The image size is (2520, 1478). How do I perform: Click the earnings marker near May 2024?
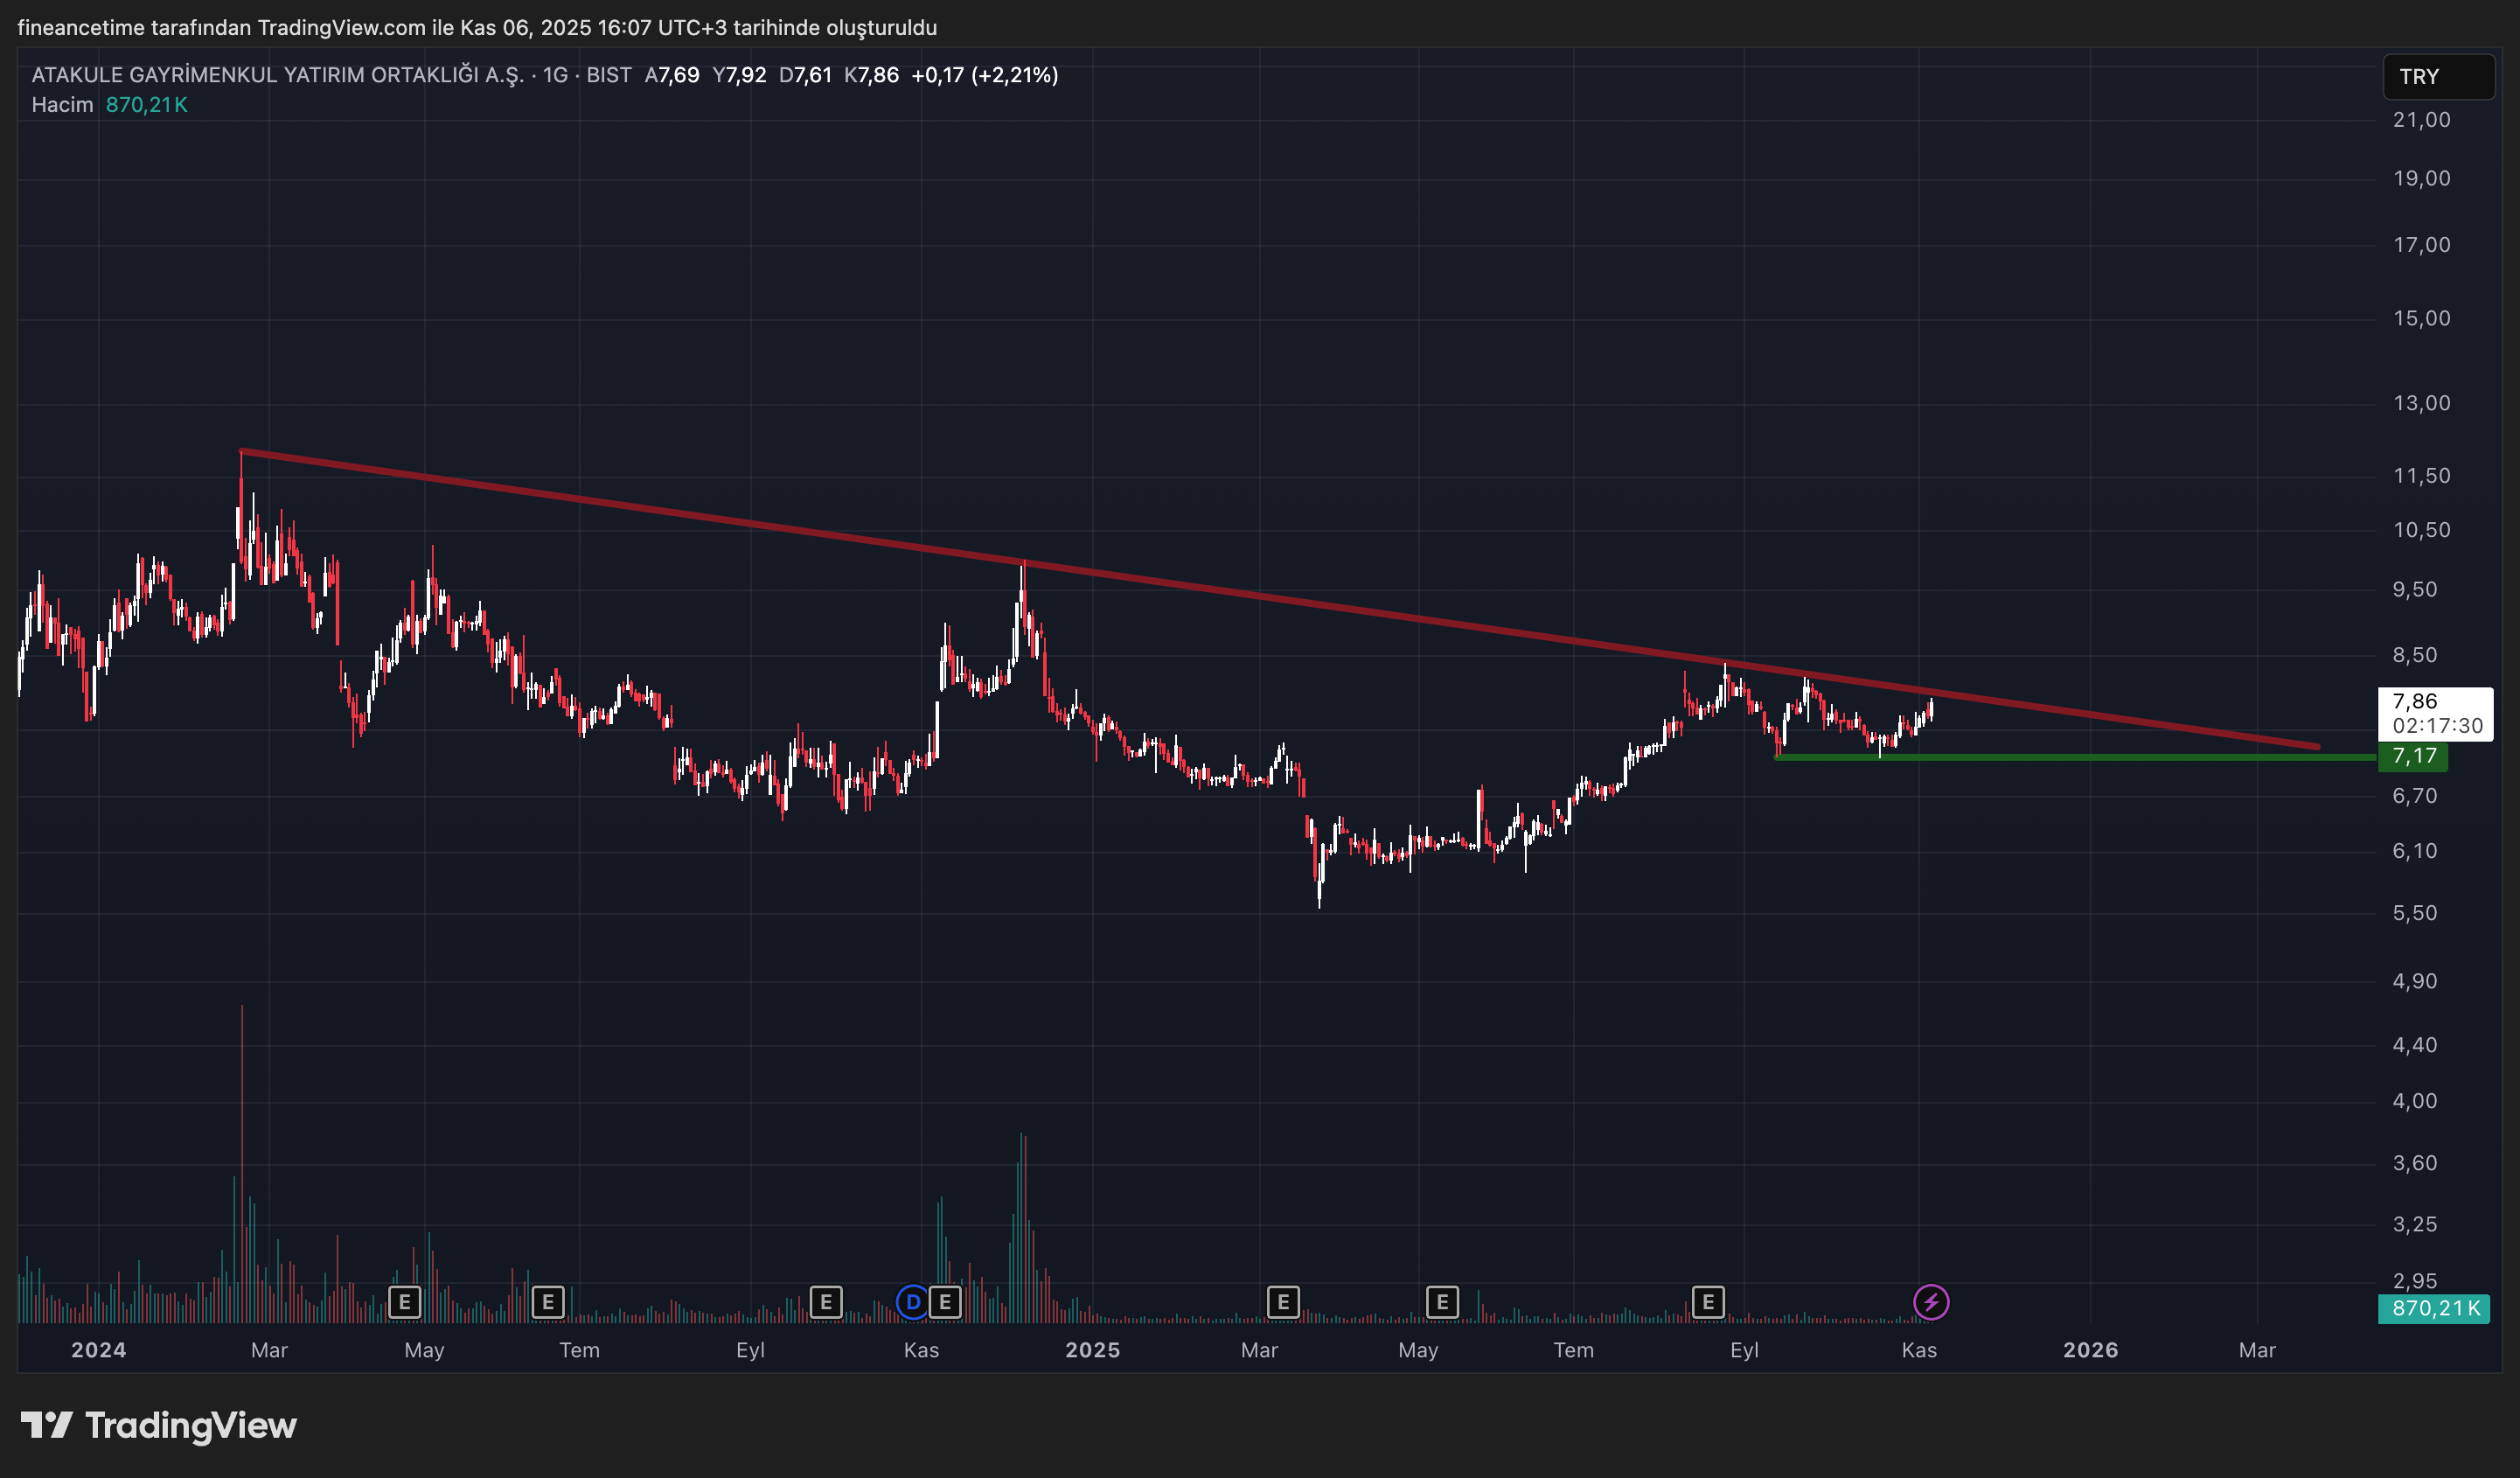[404, 1302]
